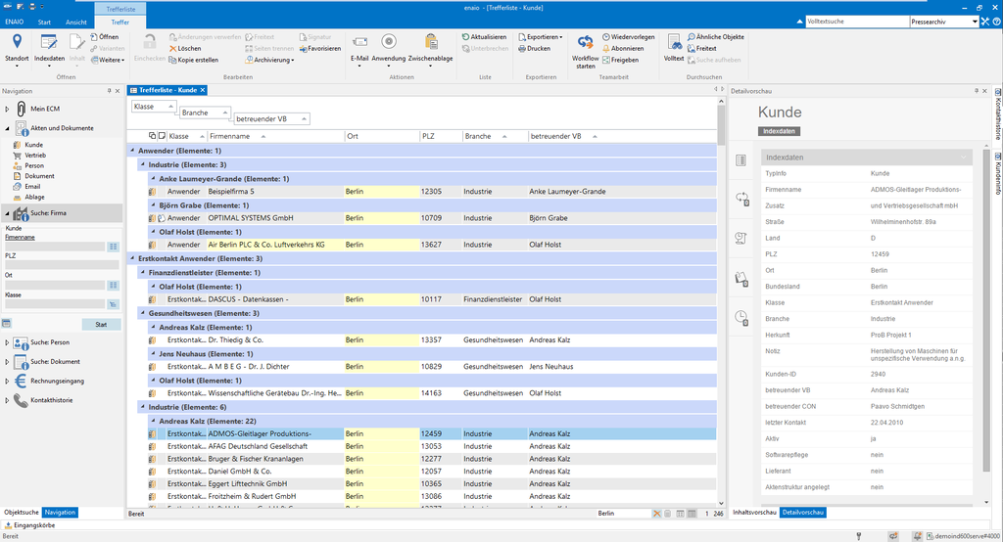The width and height of the screenshot is (1004, 544).
Task: Select Vertrieb in navigation tree
Action: tap(34, 156)
